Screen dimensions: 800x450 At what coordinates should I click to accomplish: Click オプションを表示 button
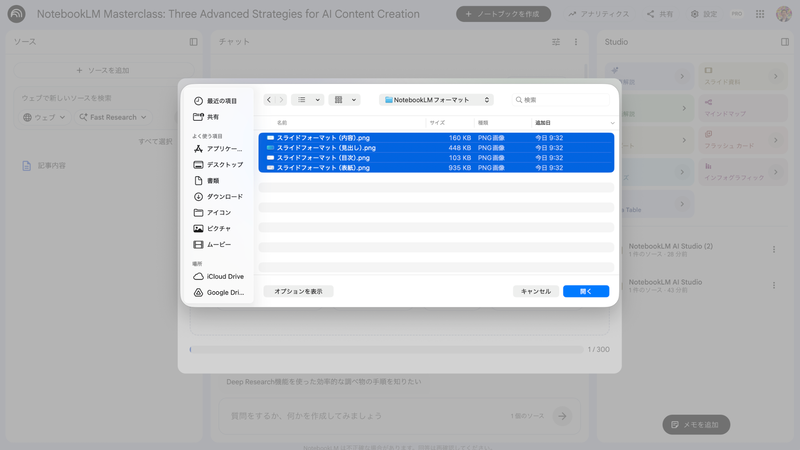point(298,291)
